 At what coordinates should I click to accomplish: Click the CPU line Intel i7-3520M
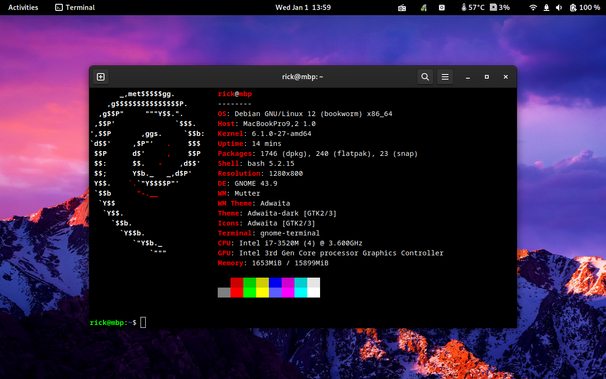tap(290, 243)
